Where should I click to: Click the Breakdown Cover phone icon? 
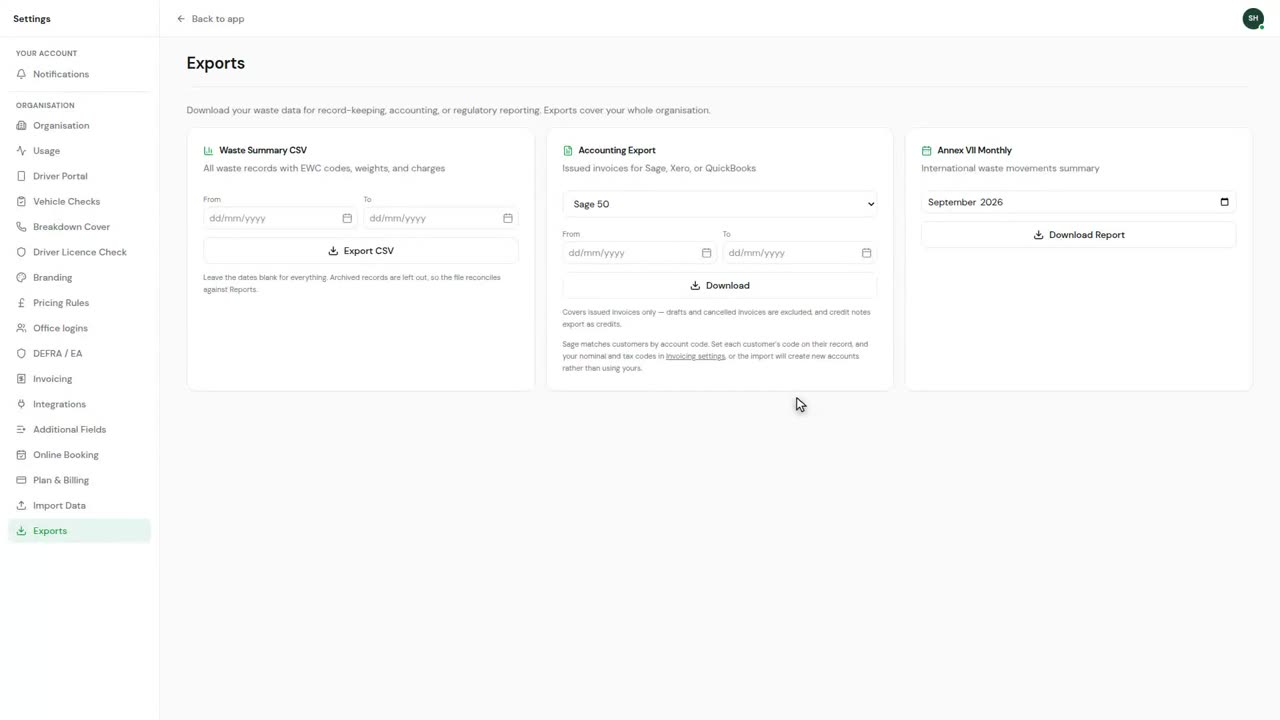pos(21,227)
